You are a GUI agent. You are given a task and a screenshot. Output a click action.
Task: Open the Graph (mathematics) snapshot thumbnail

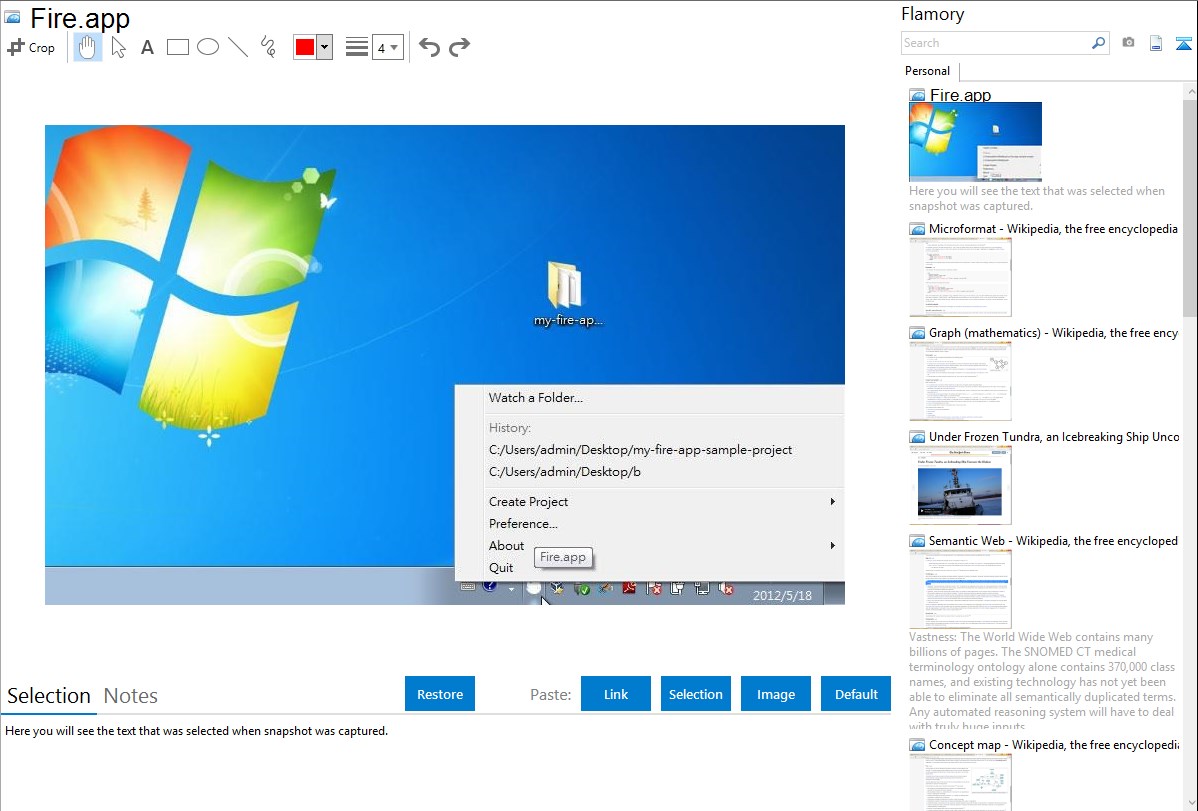tap(960, 381)
